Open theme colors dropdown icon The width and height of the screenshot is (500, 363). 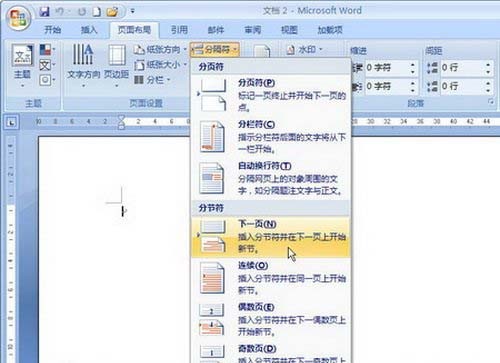(x=47, y=50)
